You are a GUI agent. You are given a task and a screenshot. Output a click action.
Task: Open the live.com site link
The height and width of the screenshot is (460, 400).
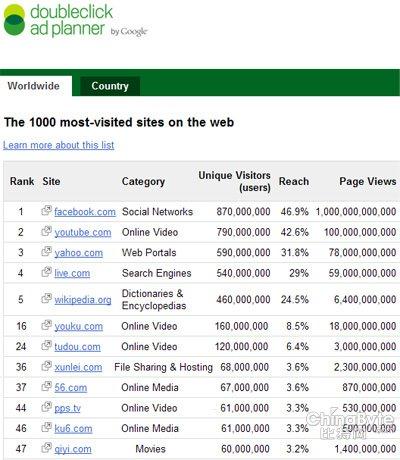pyautogui.click(x=72, y=273)
